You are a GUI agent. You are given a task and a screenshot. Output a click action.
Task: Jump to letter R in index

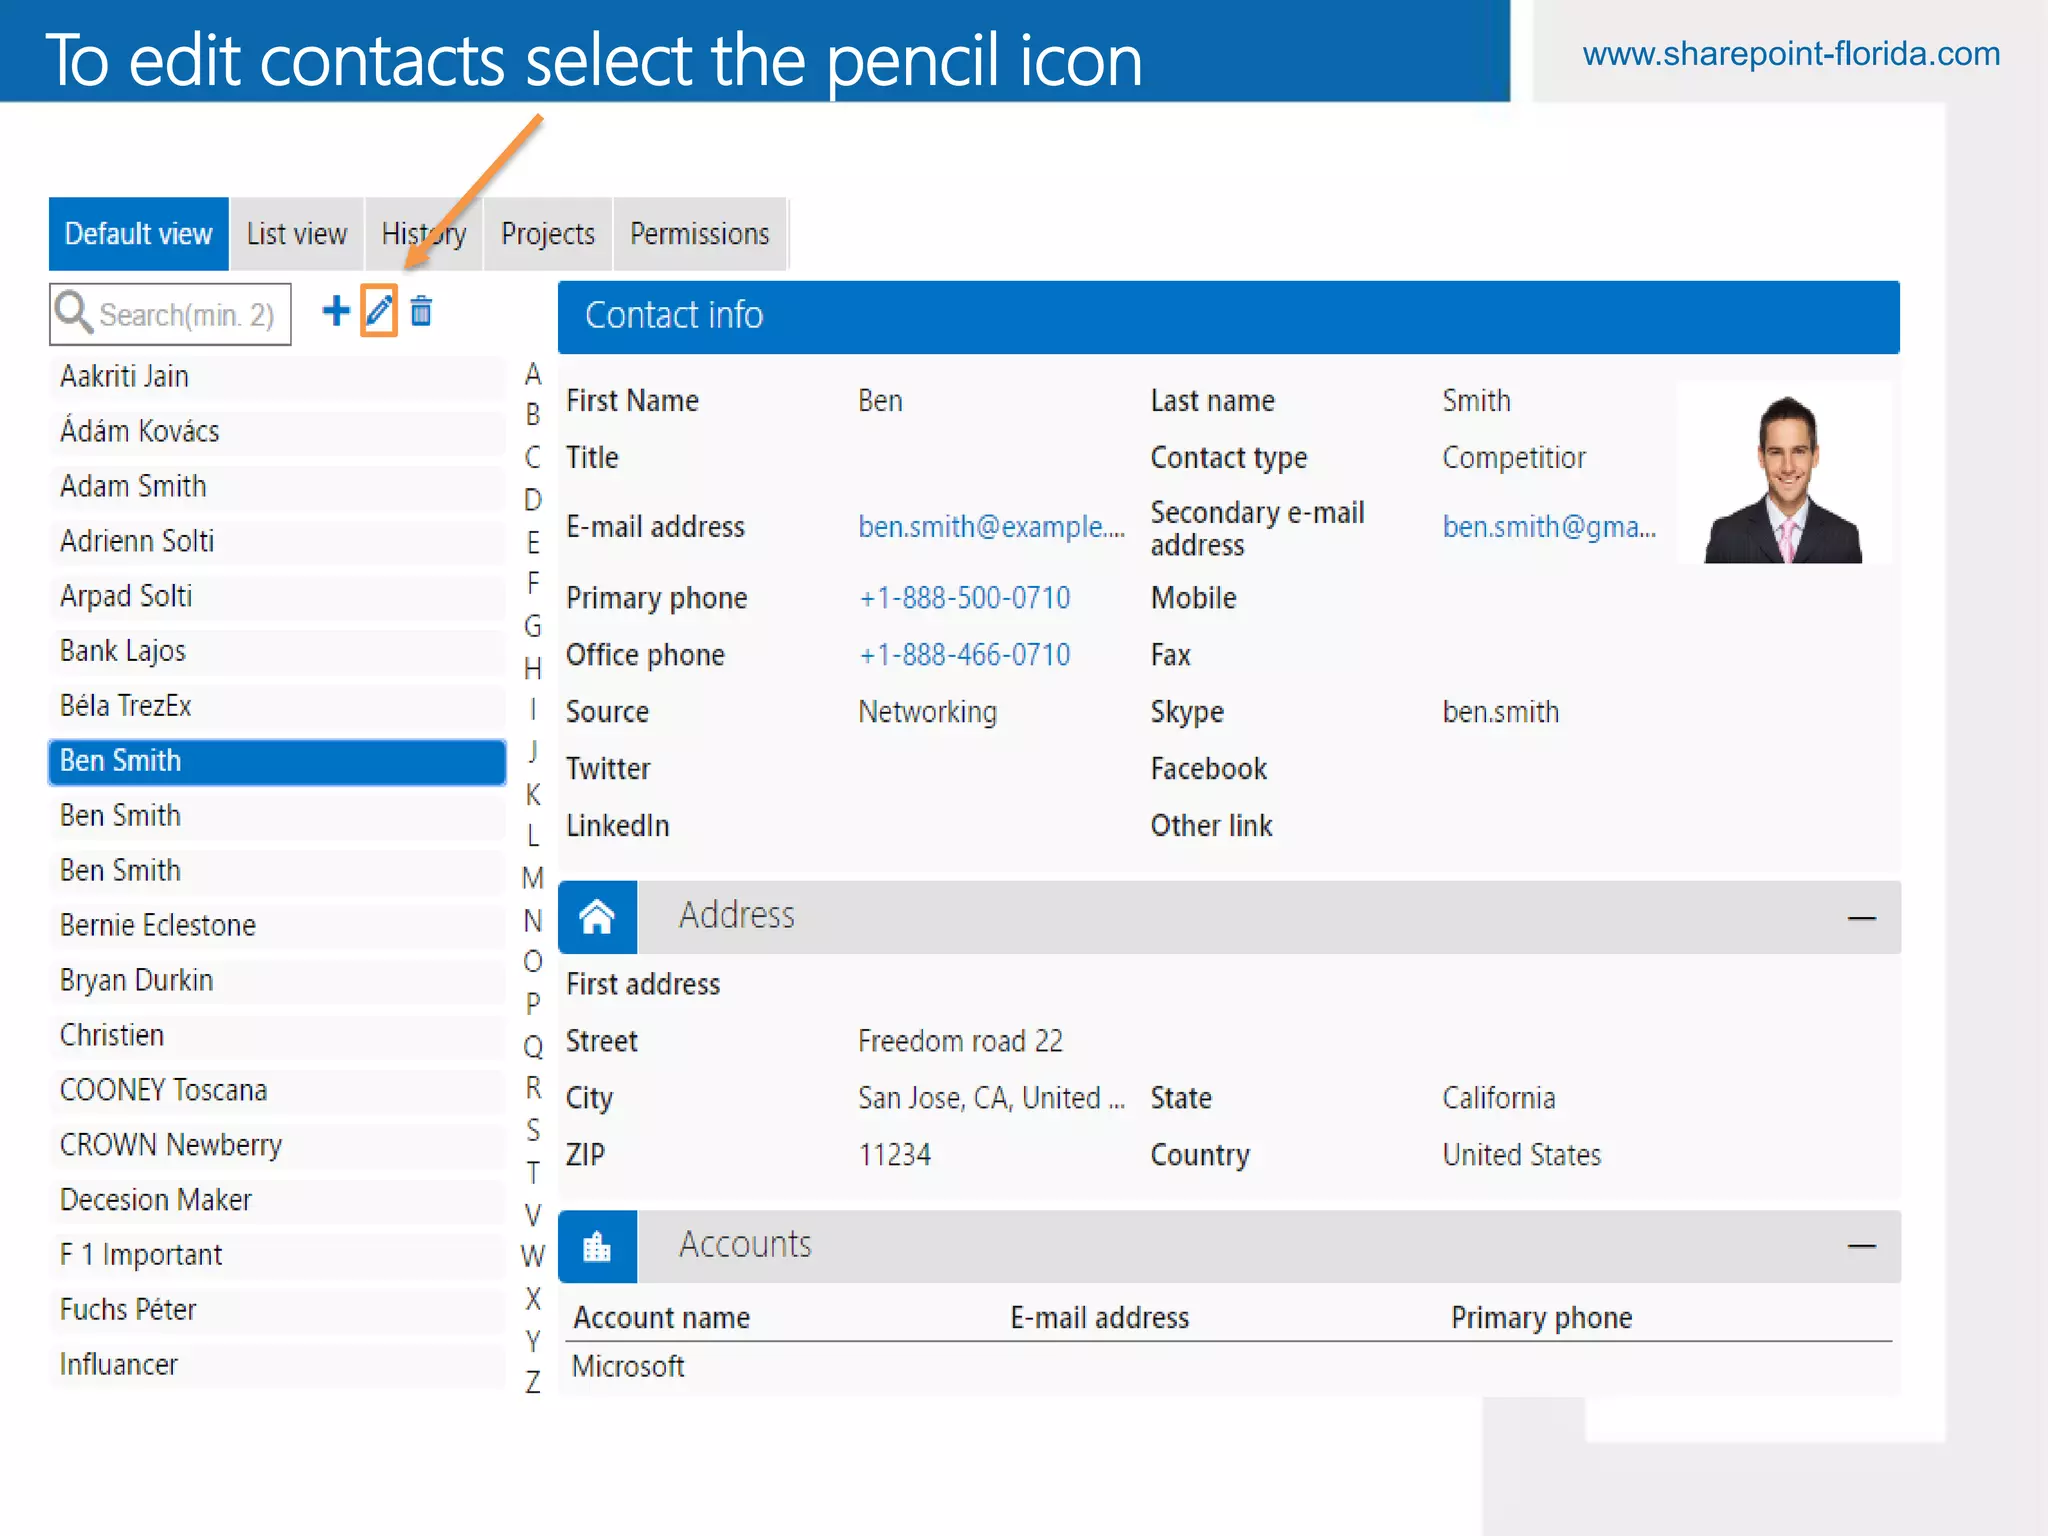pyautogui.click(x=533, y=1088)
